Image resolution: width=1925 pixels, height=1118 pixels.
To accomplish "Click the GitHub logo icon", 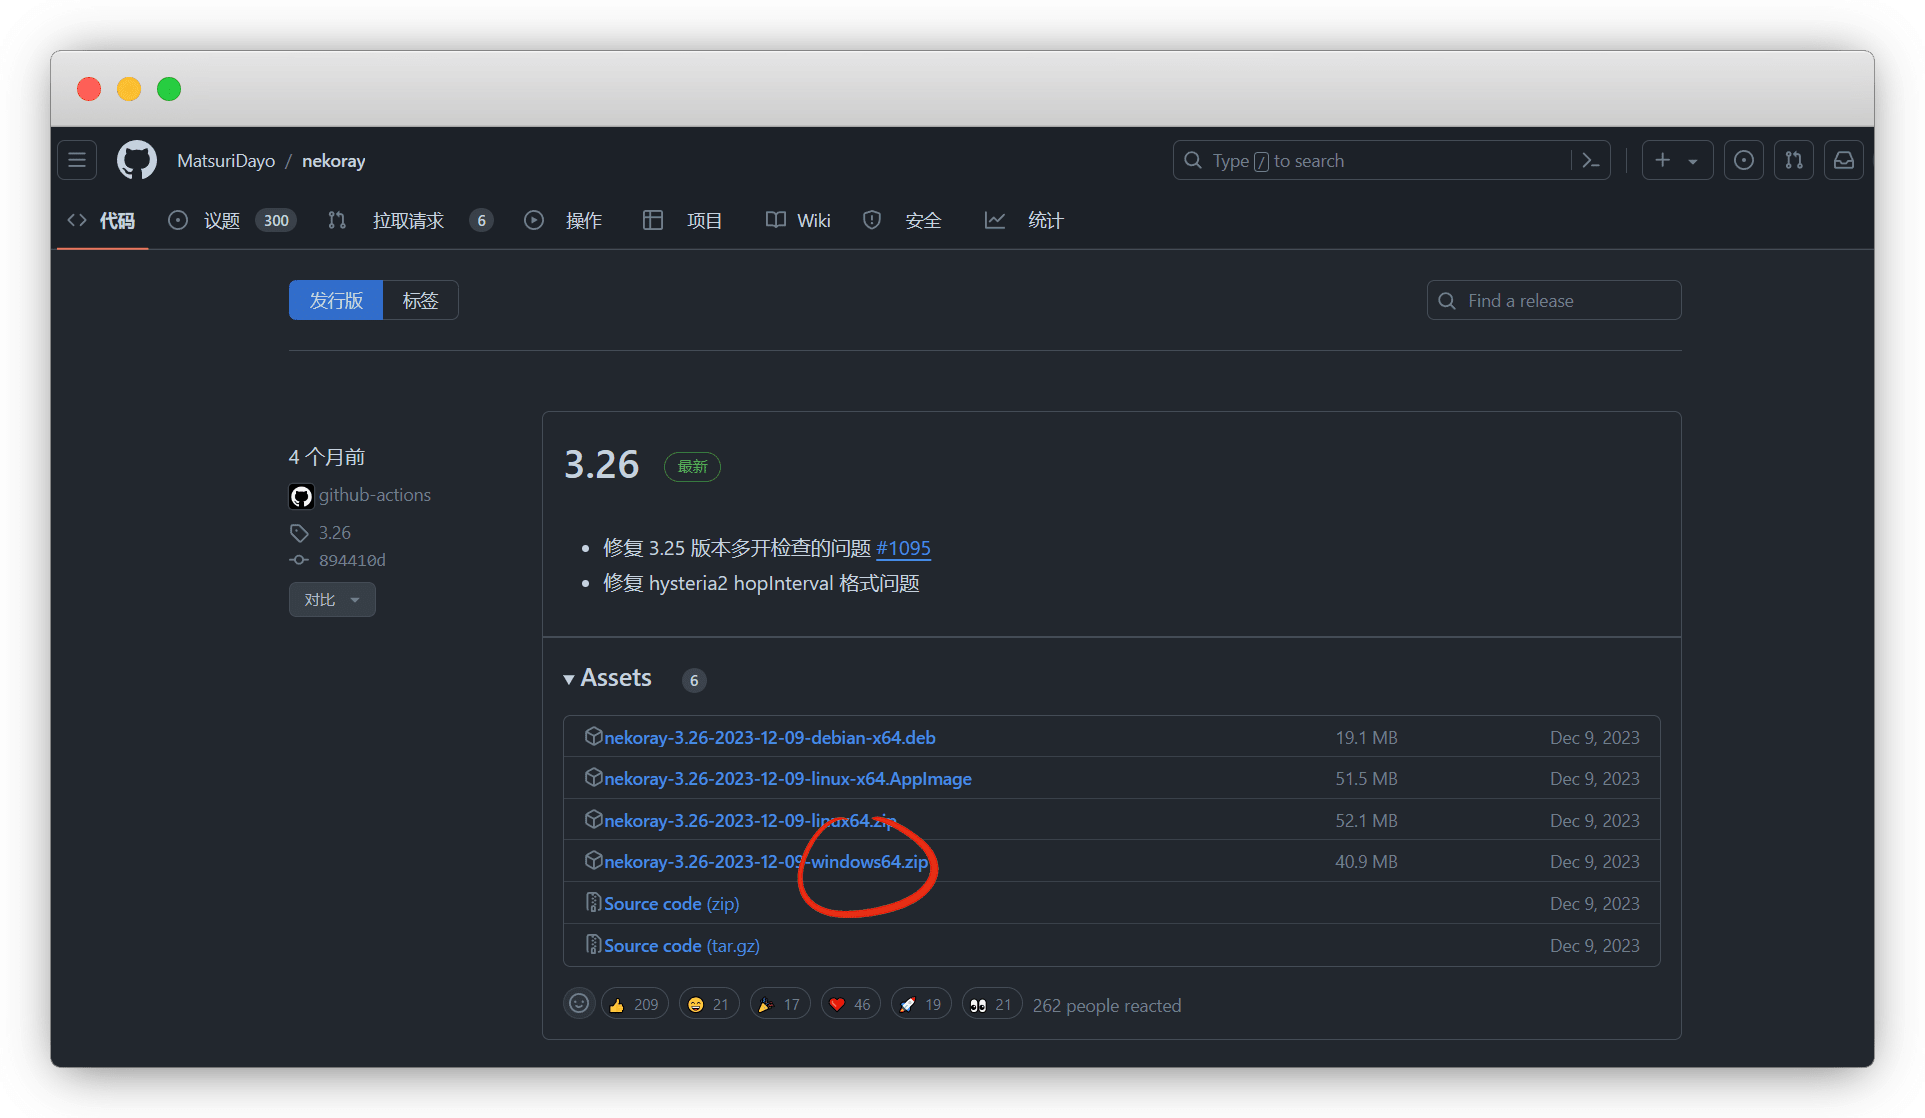I will click(x=137, y=160).
